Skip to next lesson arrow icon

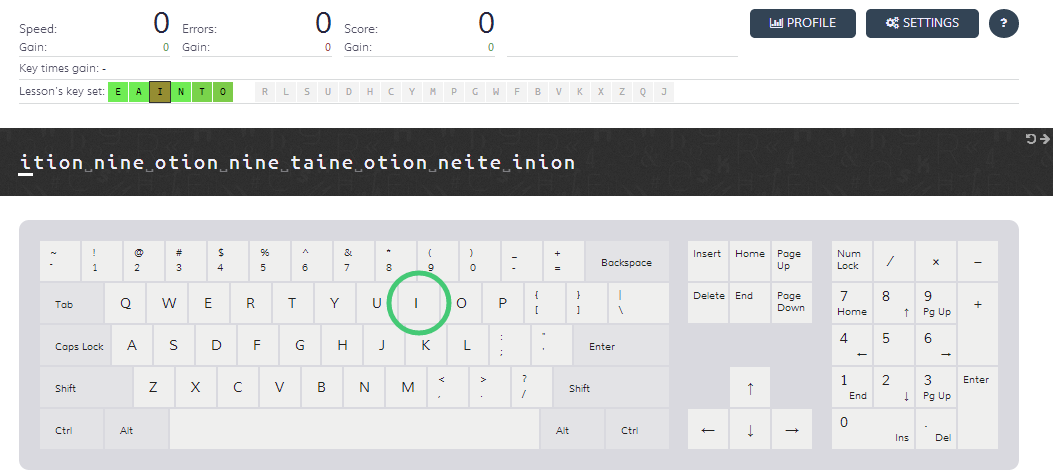click(x=1045, y=139)
